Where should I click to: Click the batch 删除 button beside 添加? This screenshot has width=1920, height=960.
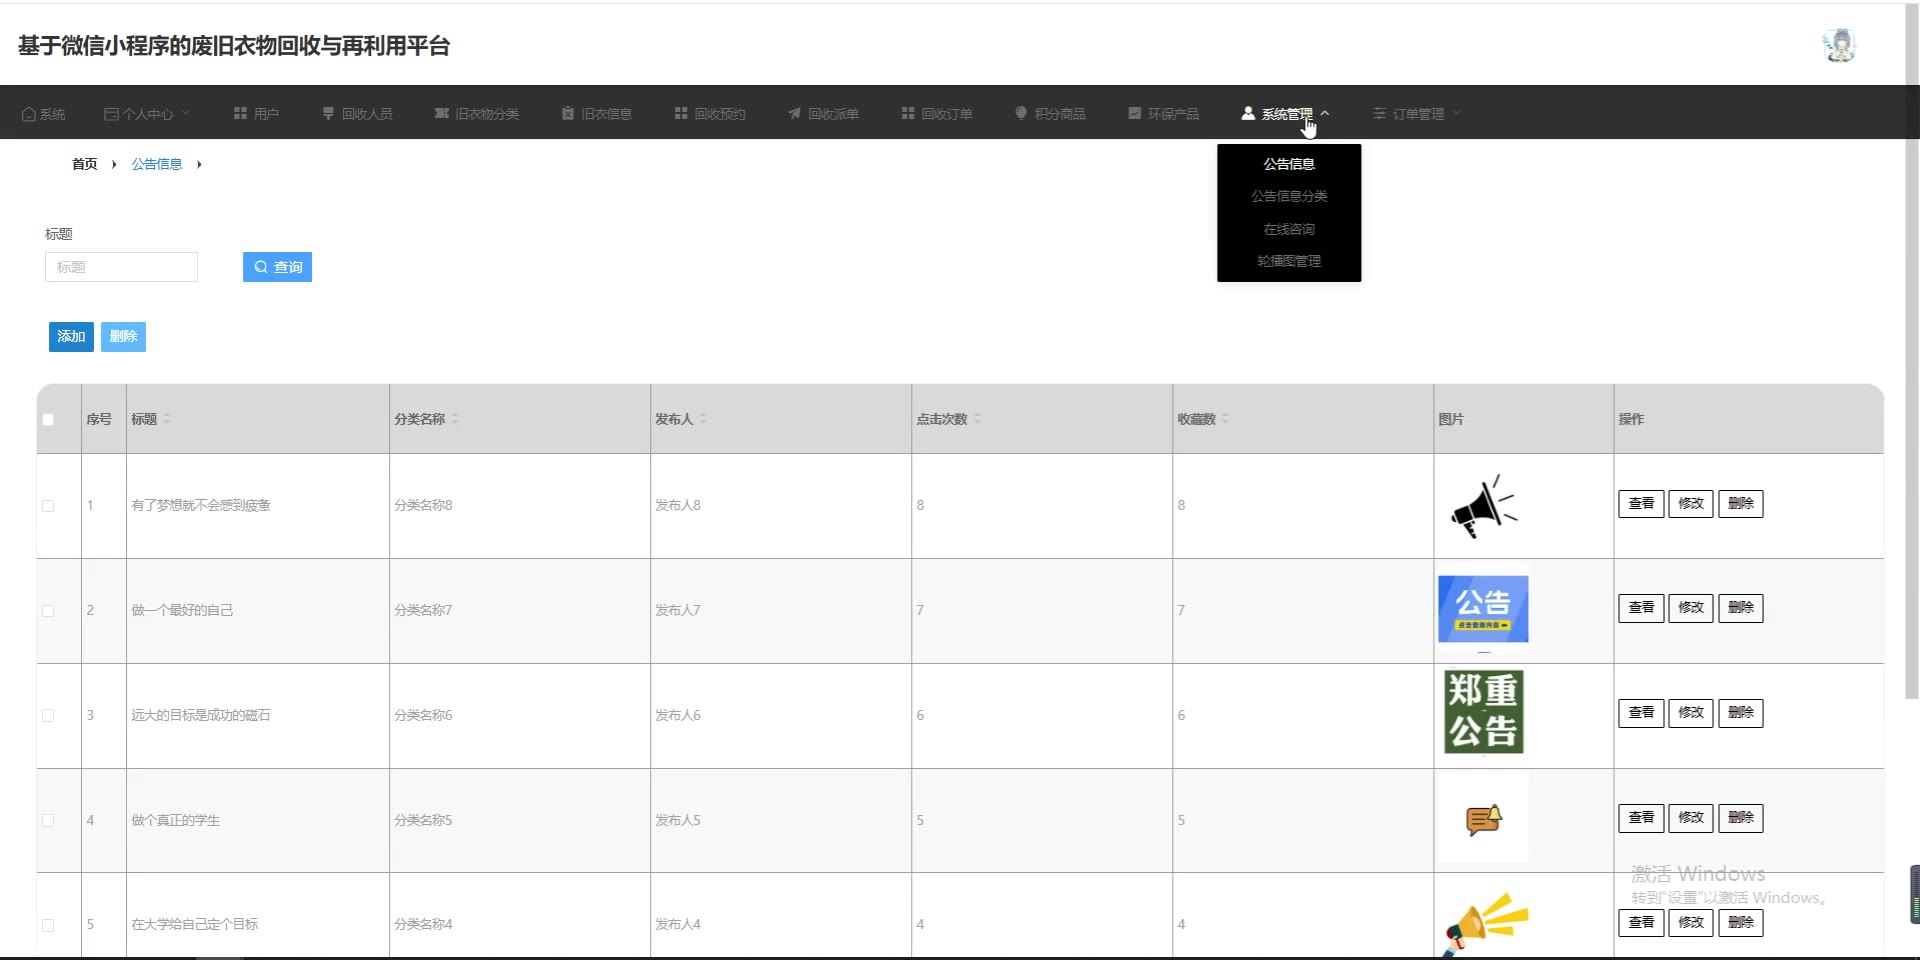[123, 337]
